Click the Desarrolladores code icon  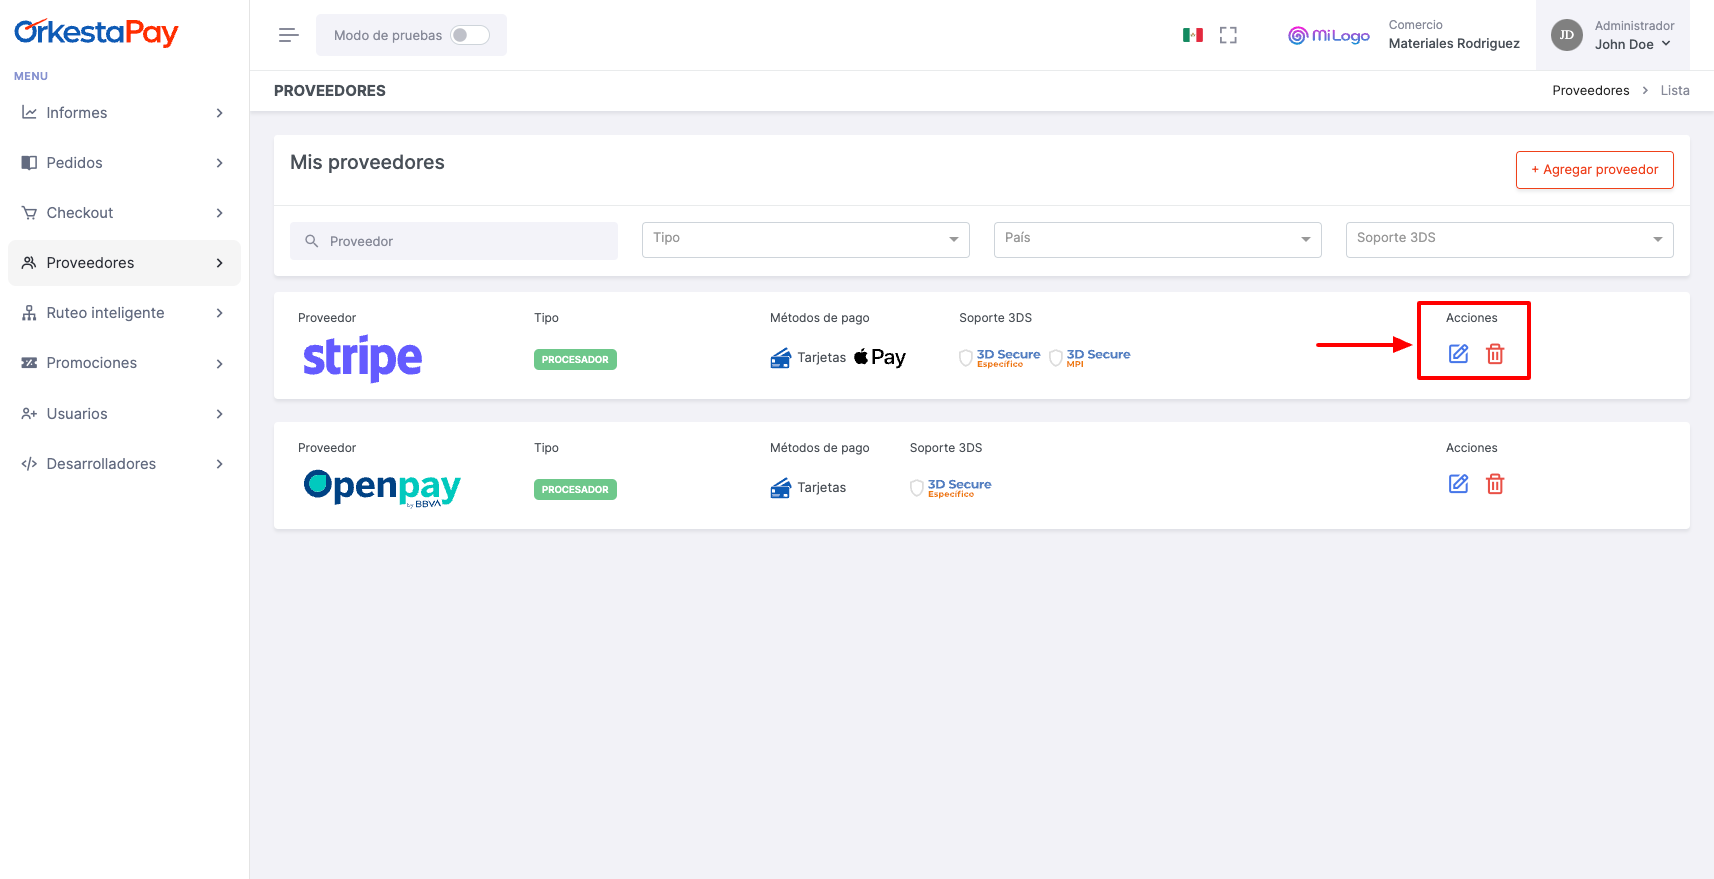[x=29, y=464]
